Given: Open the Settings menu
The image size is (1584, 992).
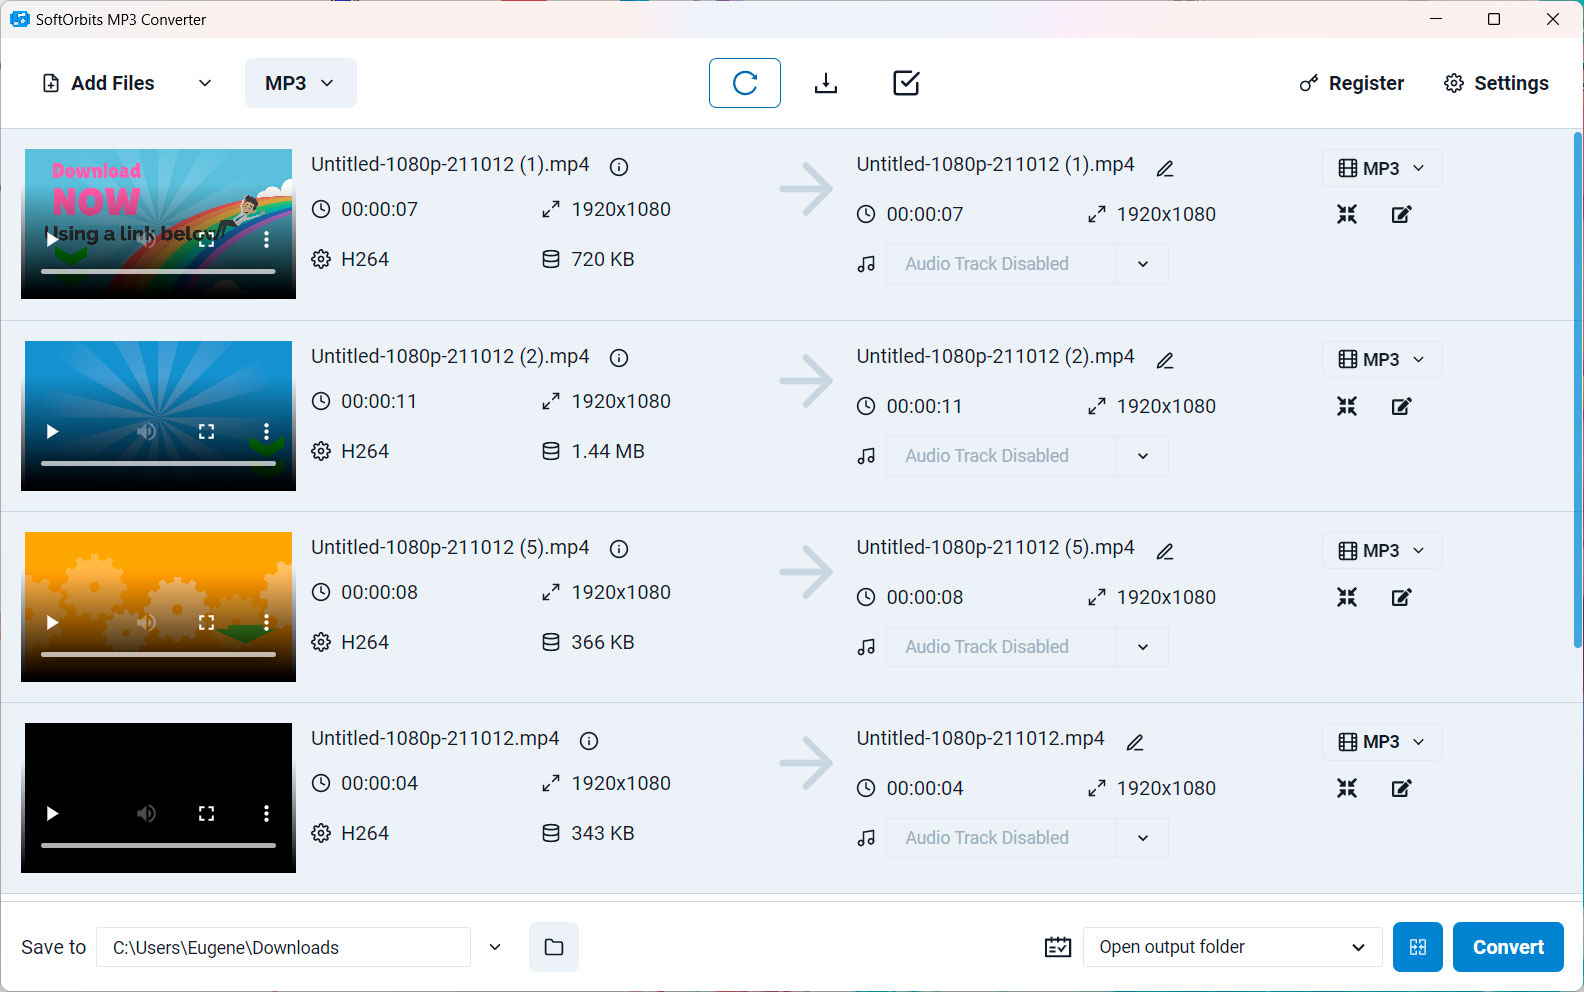Looking at the screenshot, I should pos(1496,83).
